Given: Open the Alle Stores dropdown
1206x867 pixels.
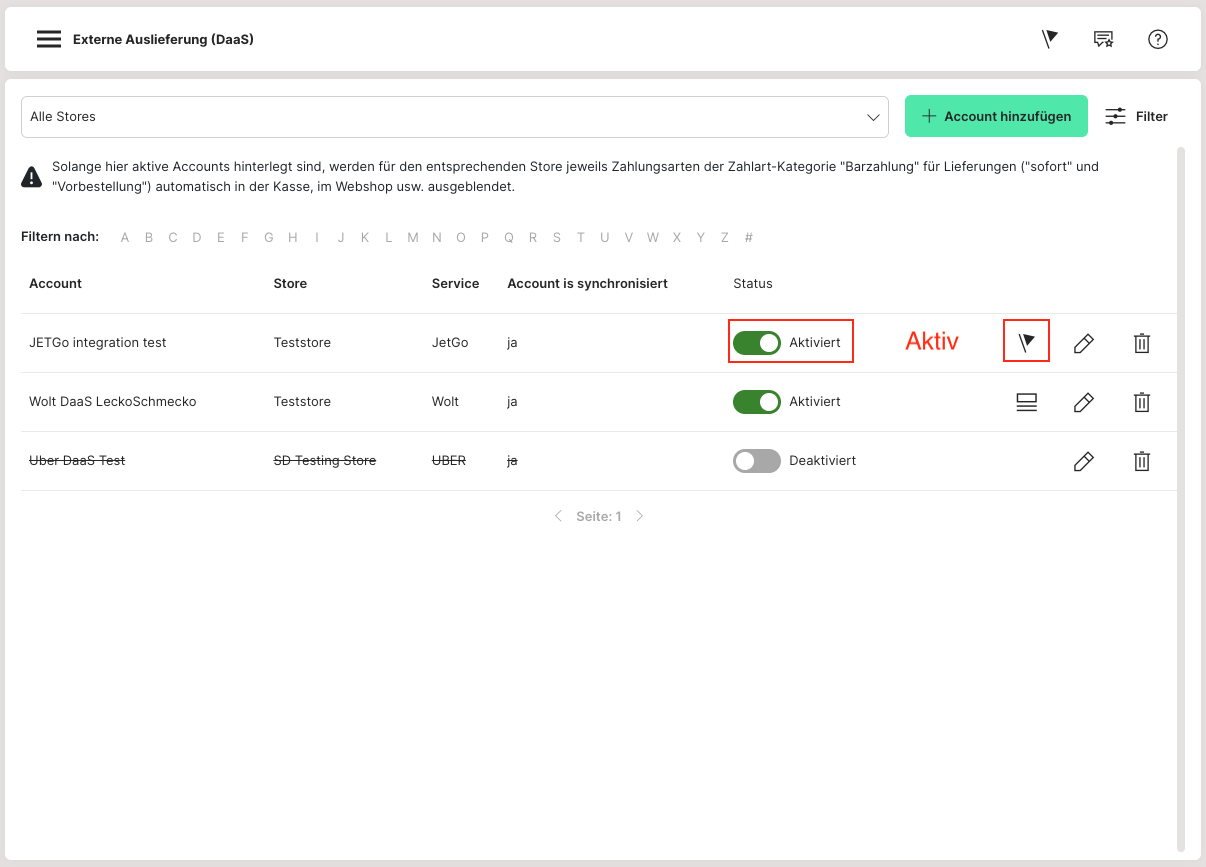Looking at the screenshot, I should click(x=454, y=117).
